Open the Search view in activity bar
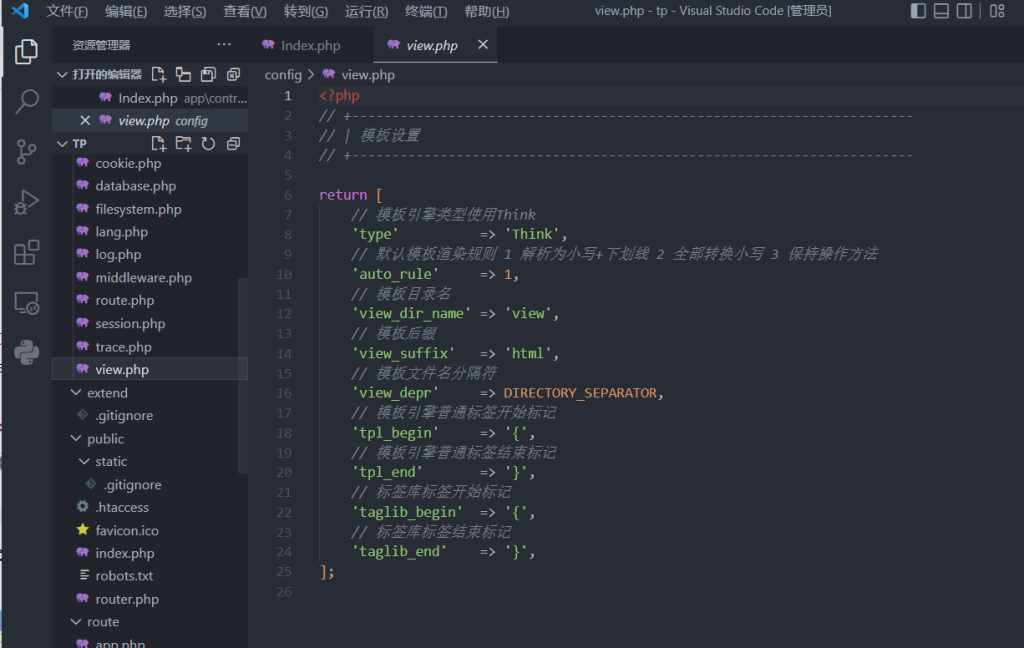The image size is (1024, 648). (27, 101)
